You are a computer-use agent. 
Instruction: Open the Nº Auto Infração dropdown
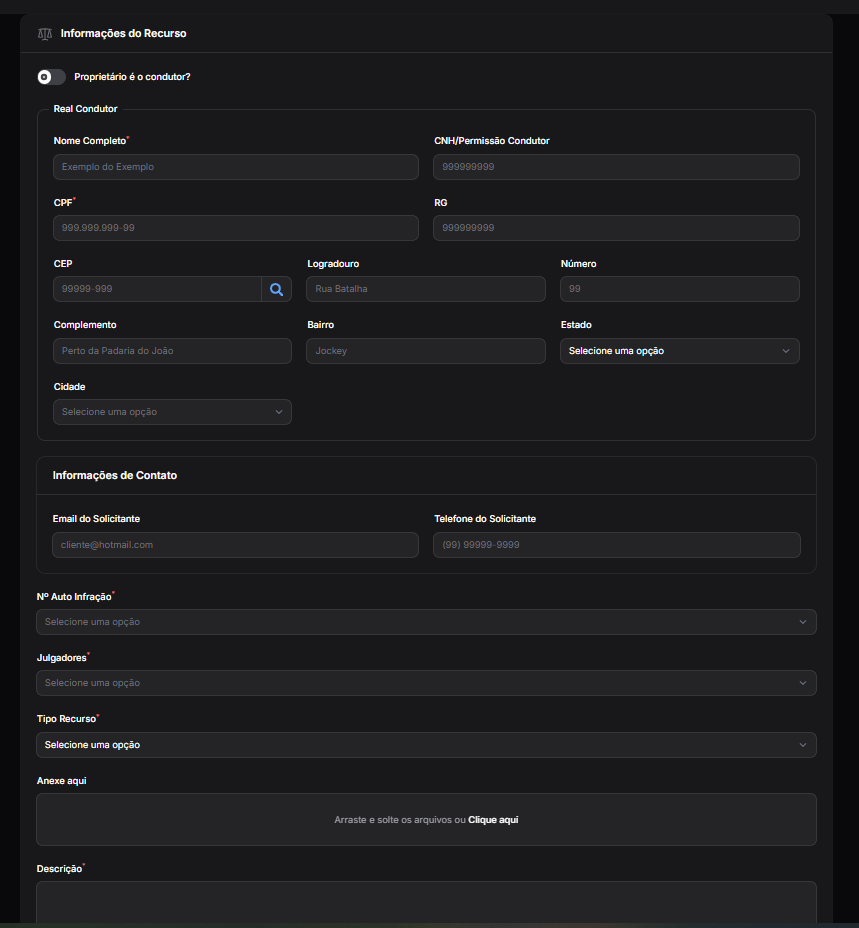tap(426, 622)
